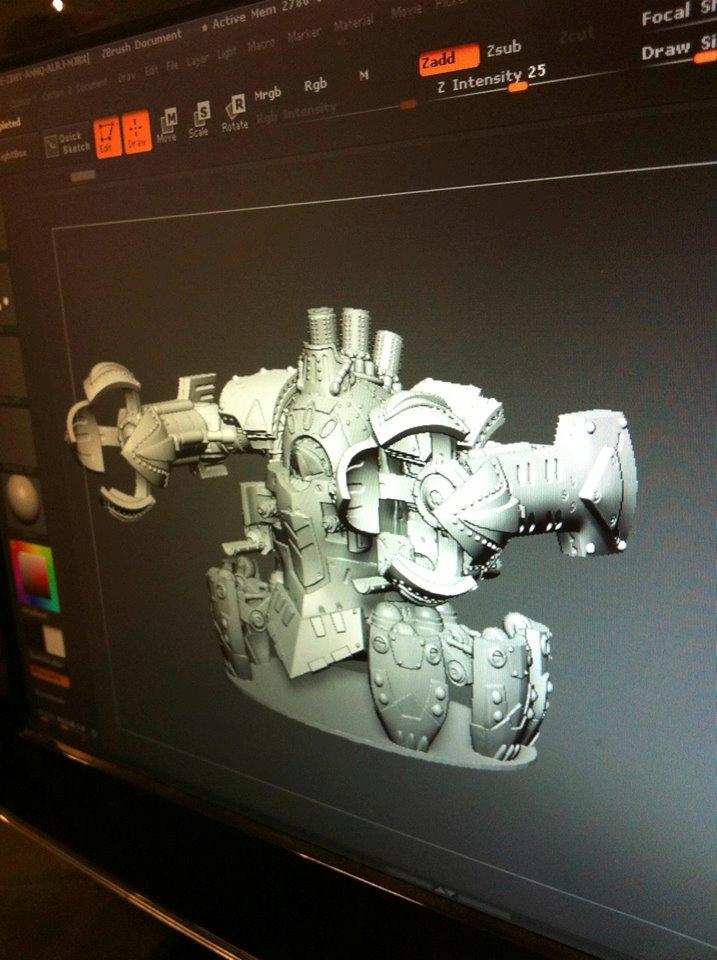
Task: Activate the Edit mode button
Action: [x=108, y=138]
